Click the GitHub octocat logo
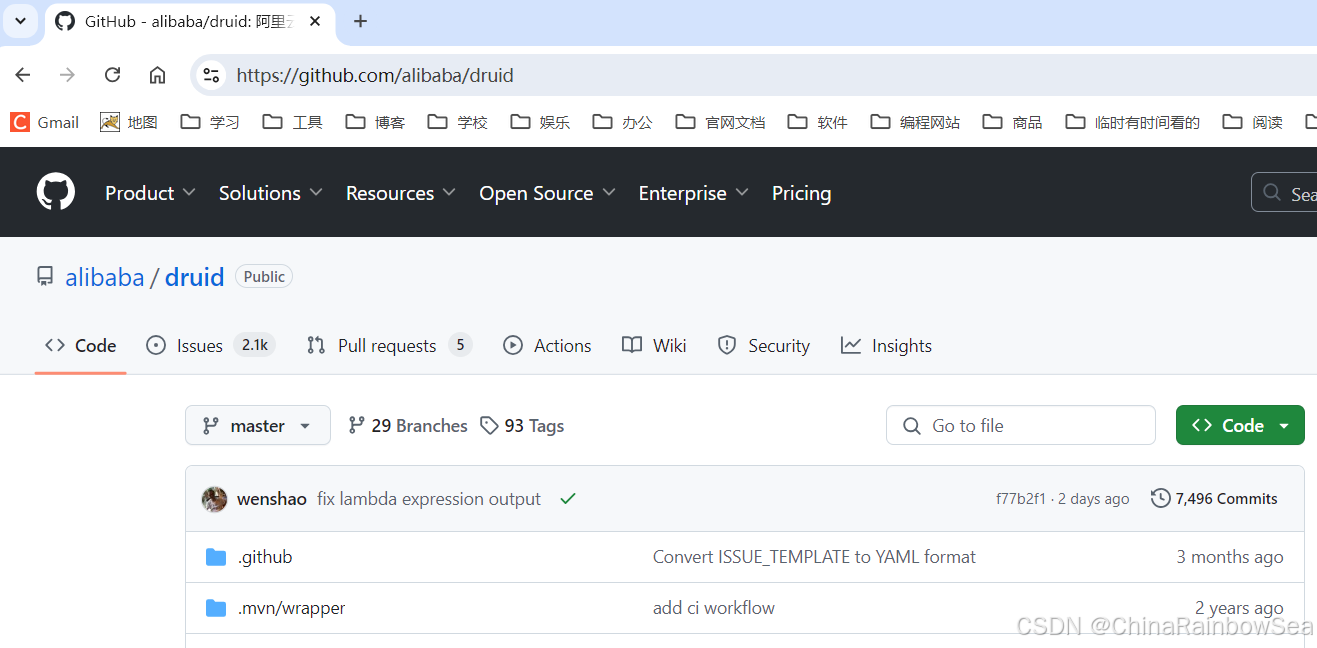Screen dimensions: 1317x648 [55, 192]
